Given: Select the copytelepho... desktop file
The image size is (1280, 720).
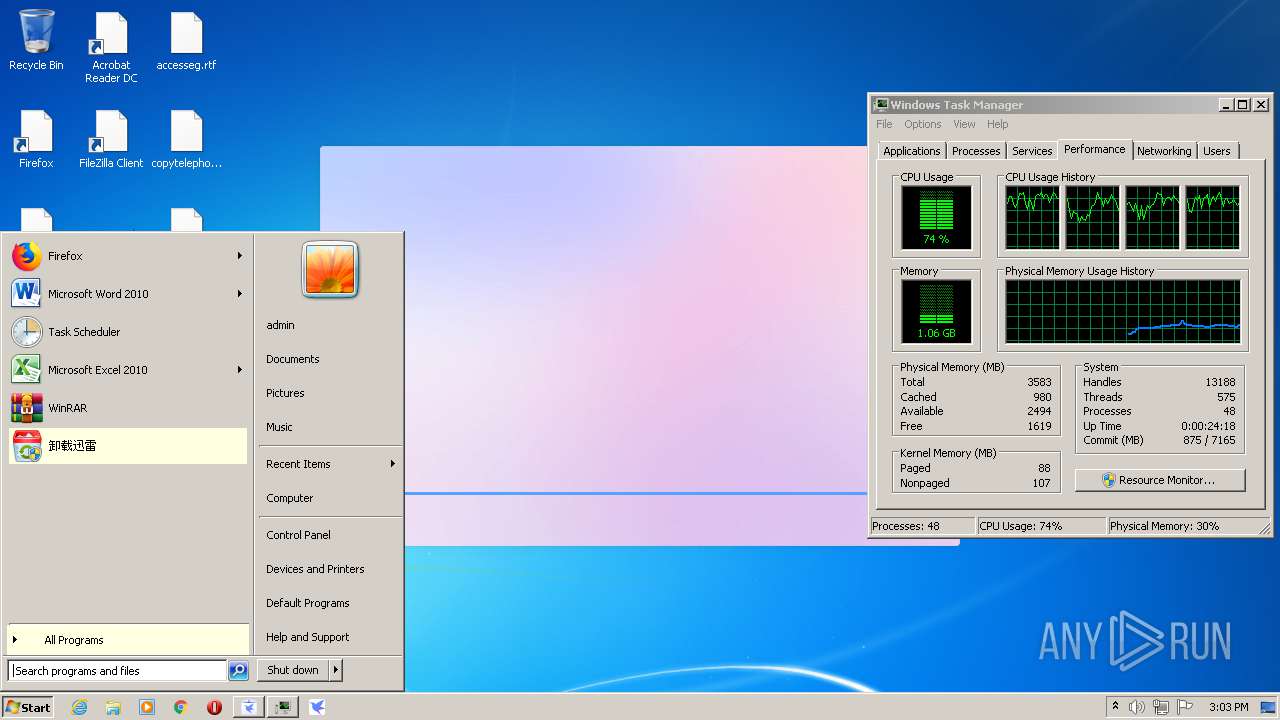Looking at the screenshot, I should (x=186, y=139).
